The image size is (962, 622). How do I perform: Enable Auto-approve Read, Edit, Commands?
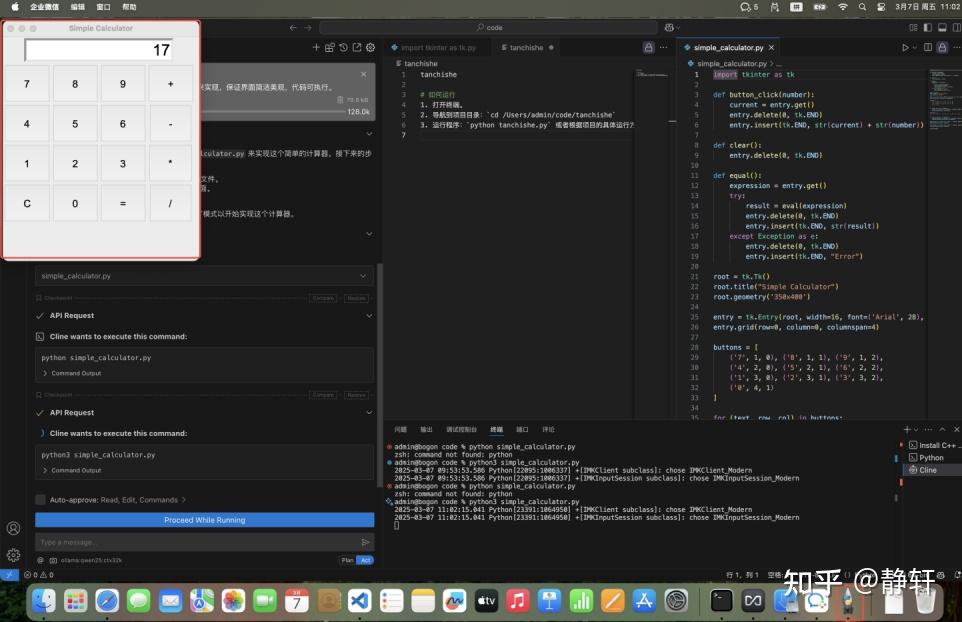(x=40, y=500)
